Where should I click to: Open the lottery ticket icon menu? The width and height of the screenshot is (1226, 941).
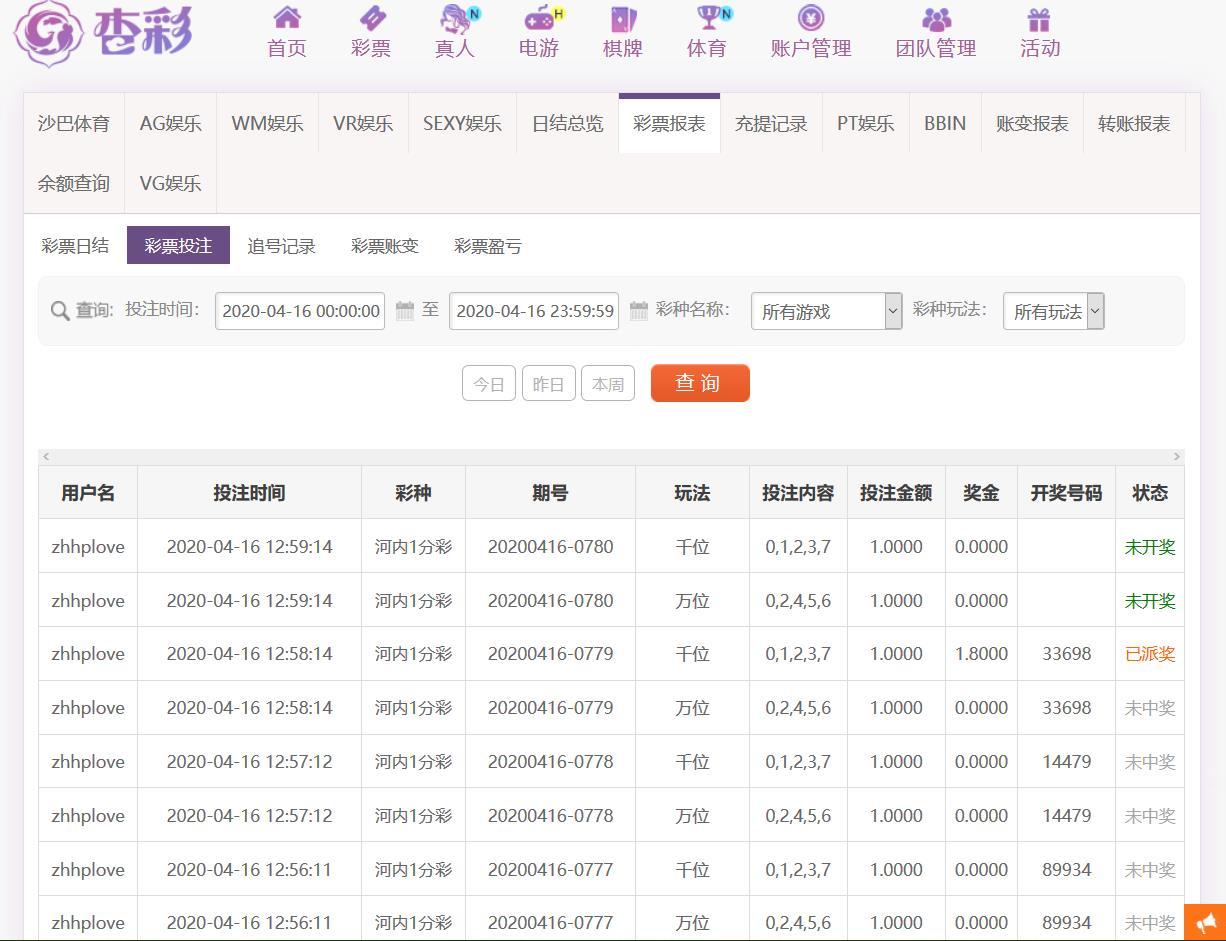point(371,18)
